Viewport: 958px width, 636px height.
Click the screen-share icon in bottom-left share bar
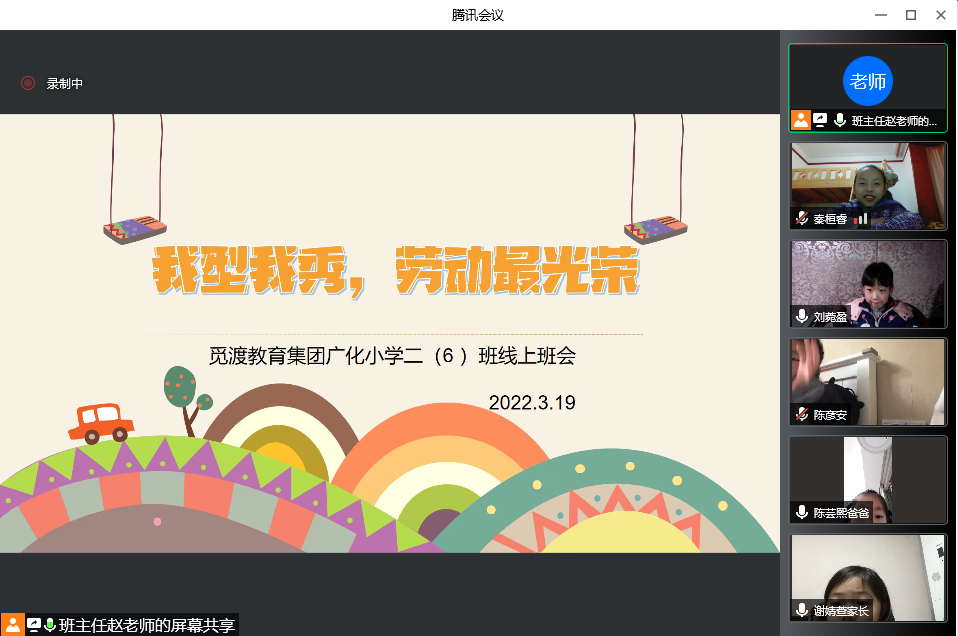(34, 625)
